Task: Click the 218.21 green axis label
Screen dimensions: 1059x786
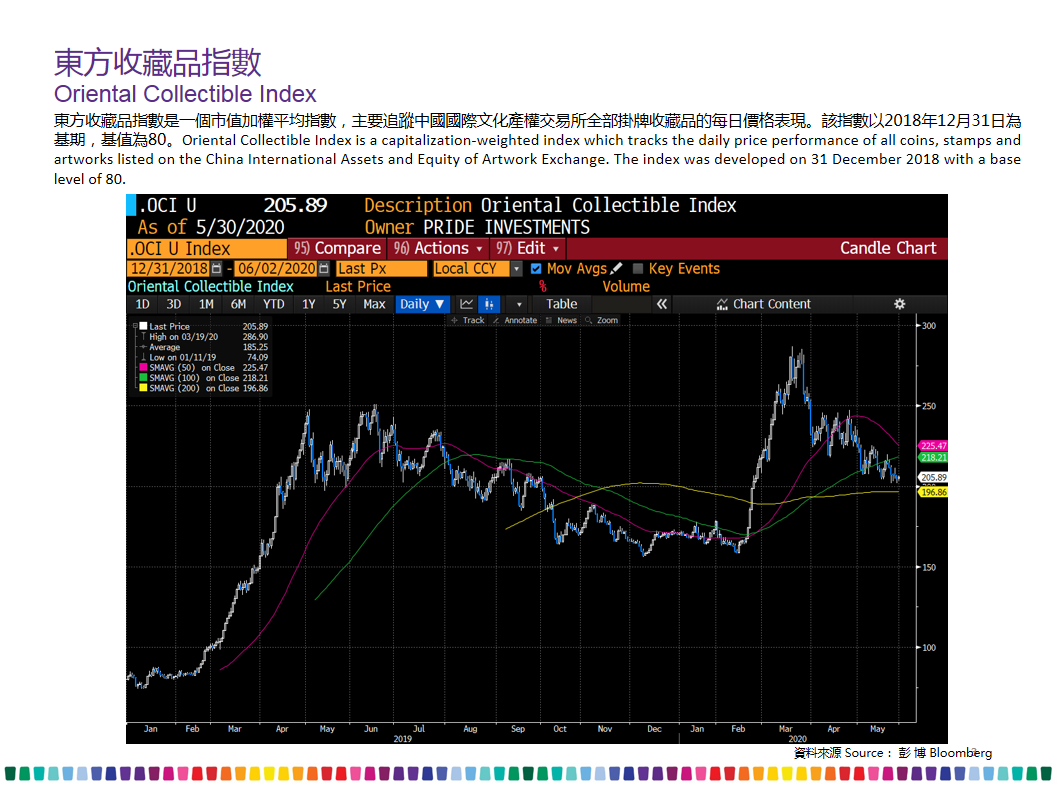Action: 933,457
